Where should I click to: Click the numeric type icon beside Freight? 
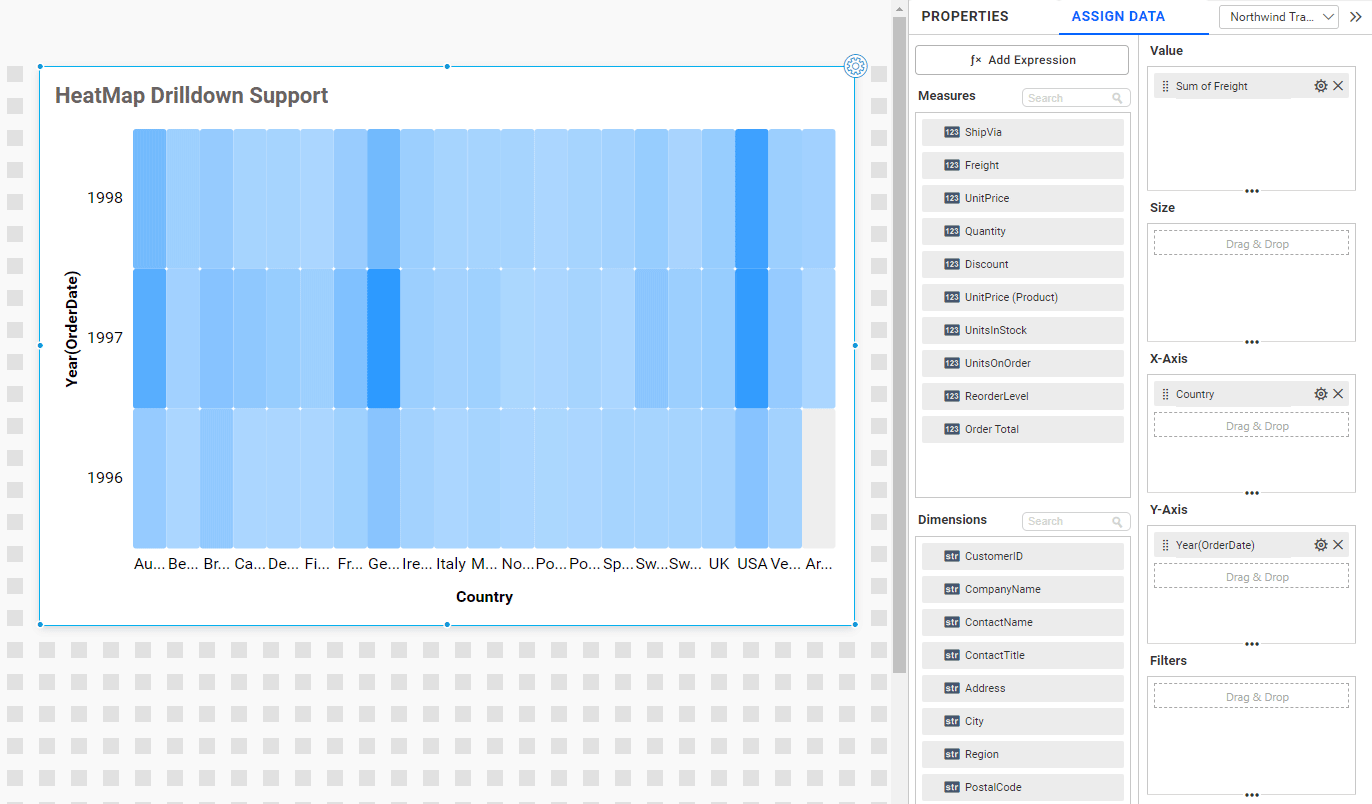(x=951, y=165)
